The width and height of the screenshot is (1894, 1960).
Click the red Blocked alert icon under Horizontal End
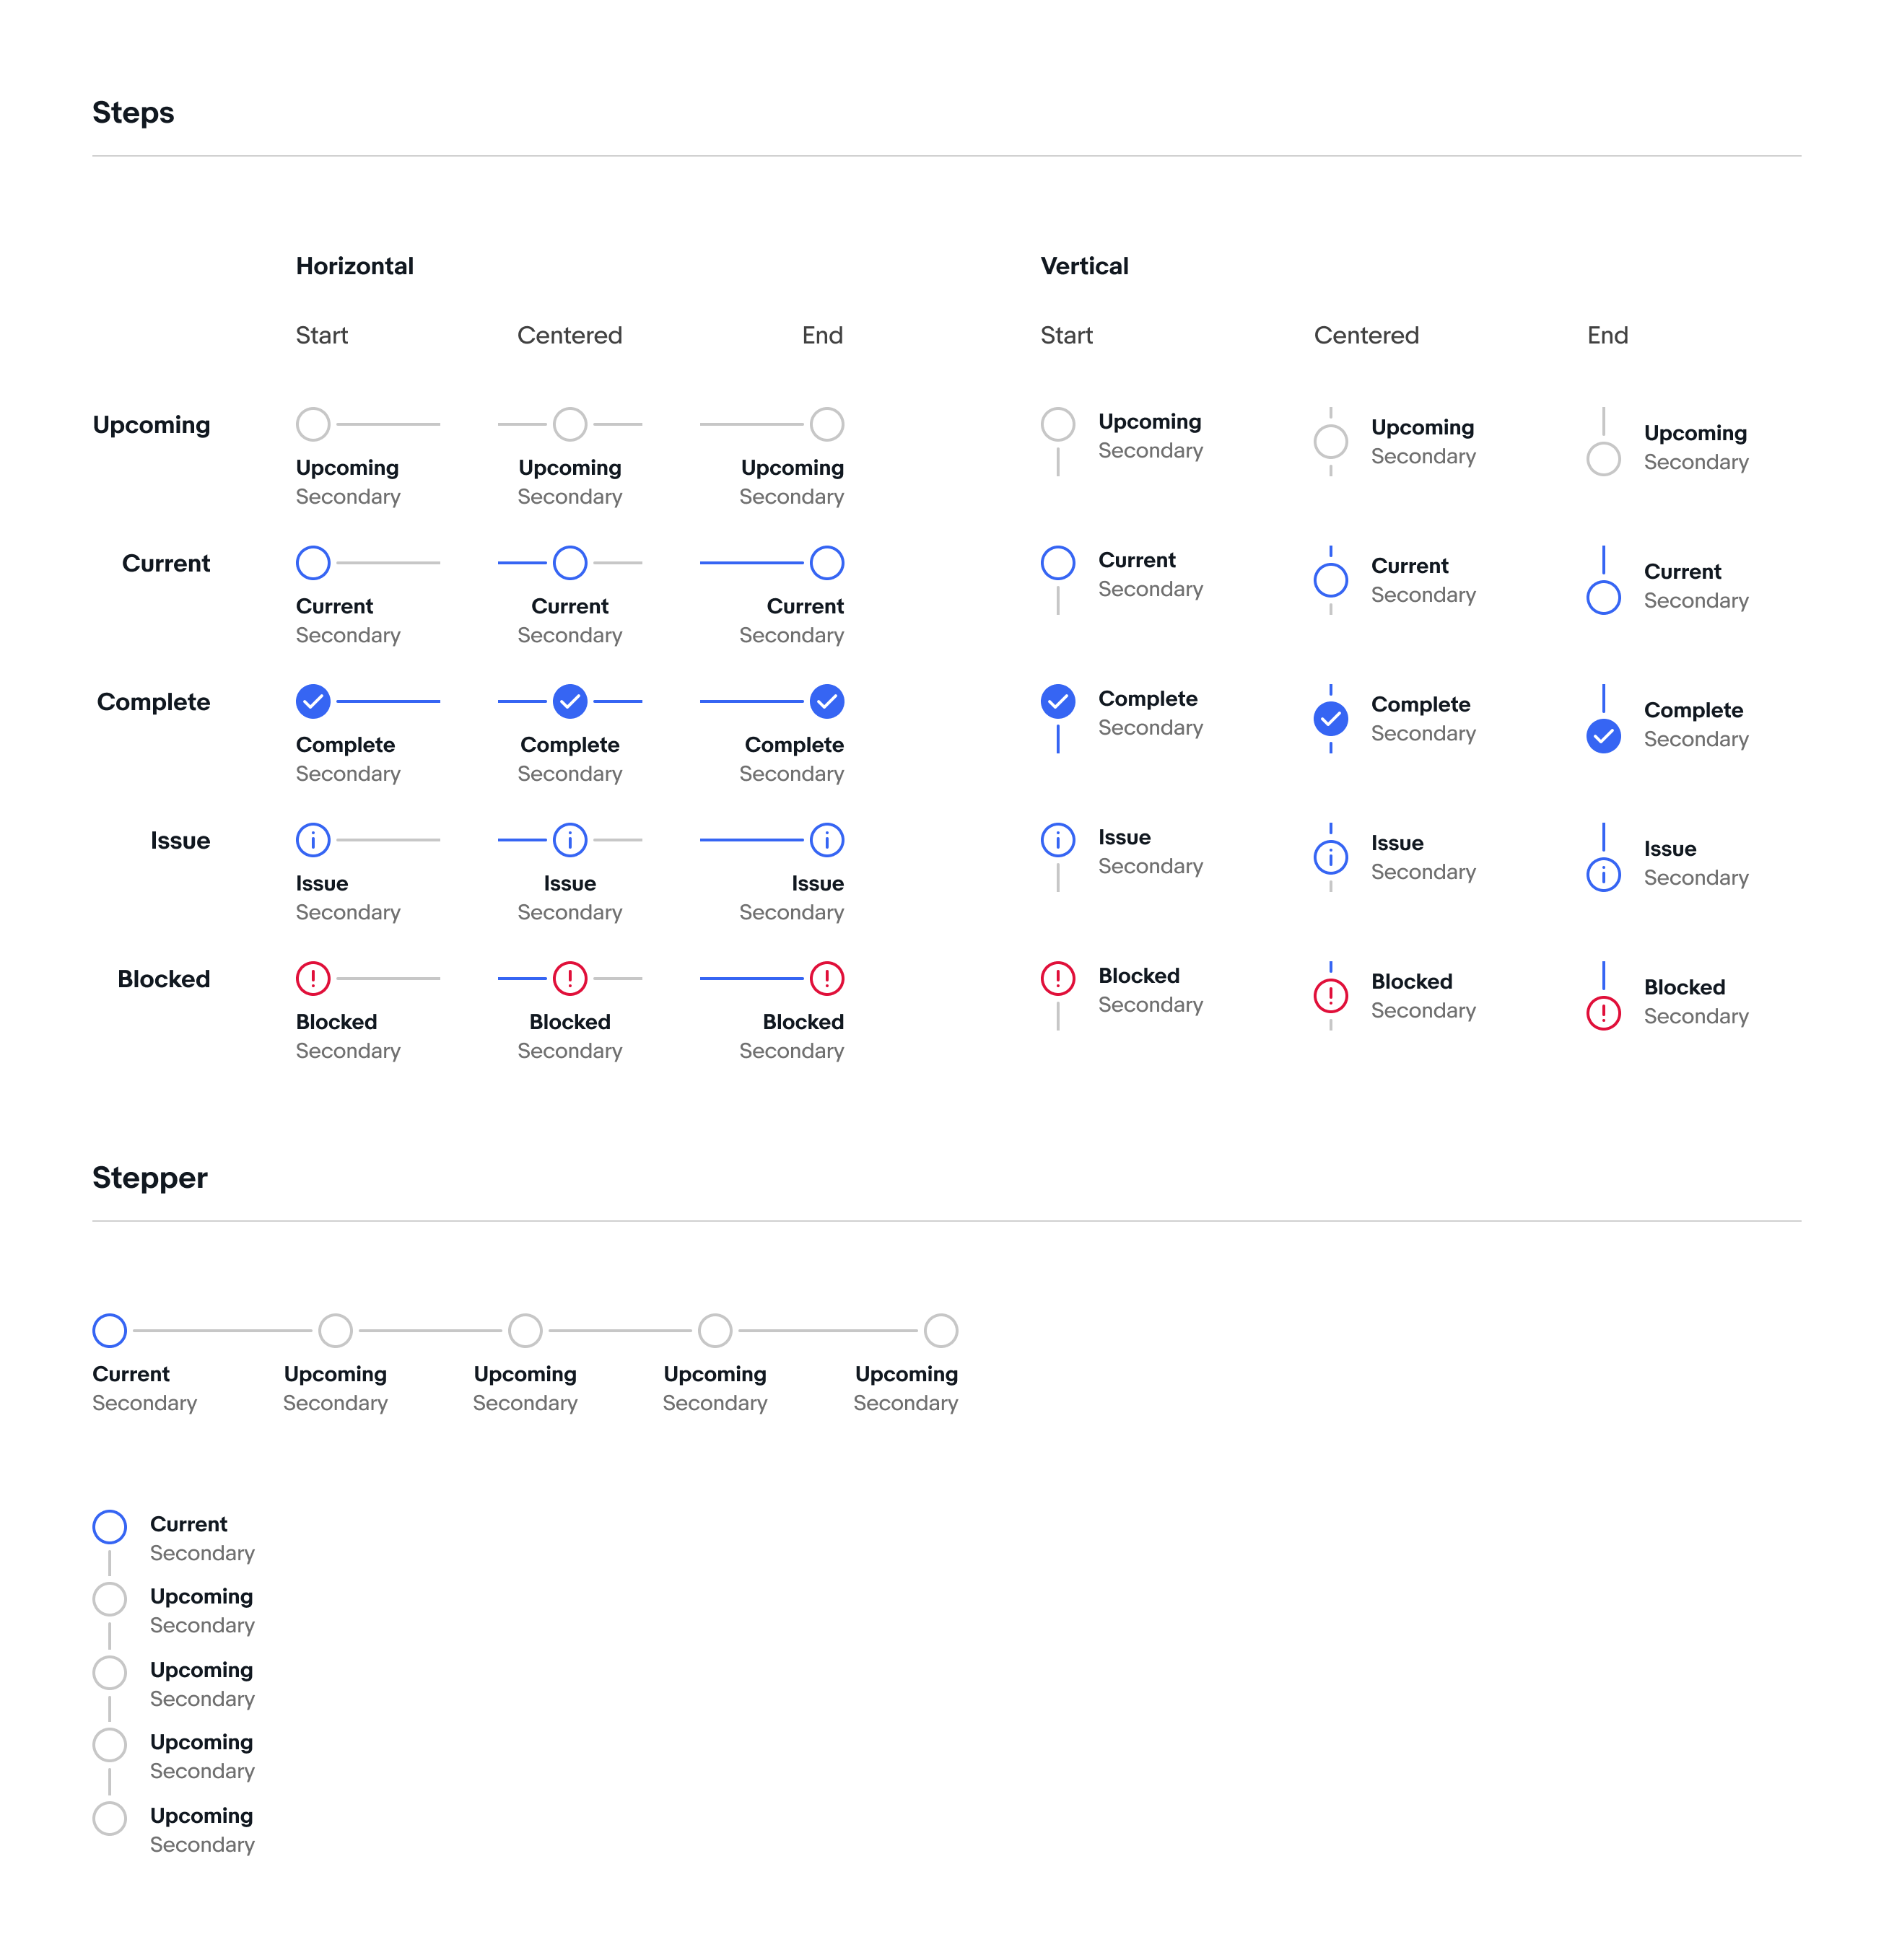[826, 979]
